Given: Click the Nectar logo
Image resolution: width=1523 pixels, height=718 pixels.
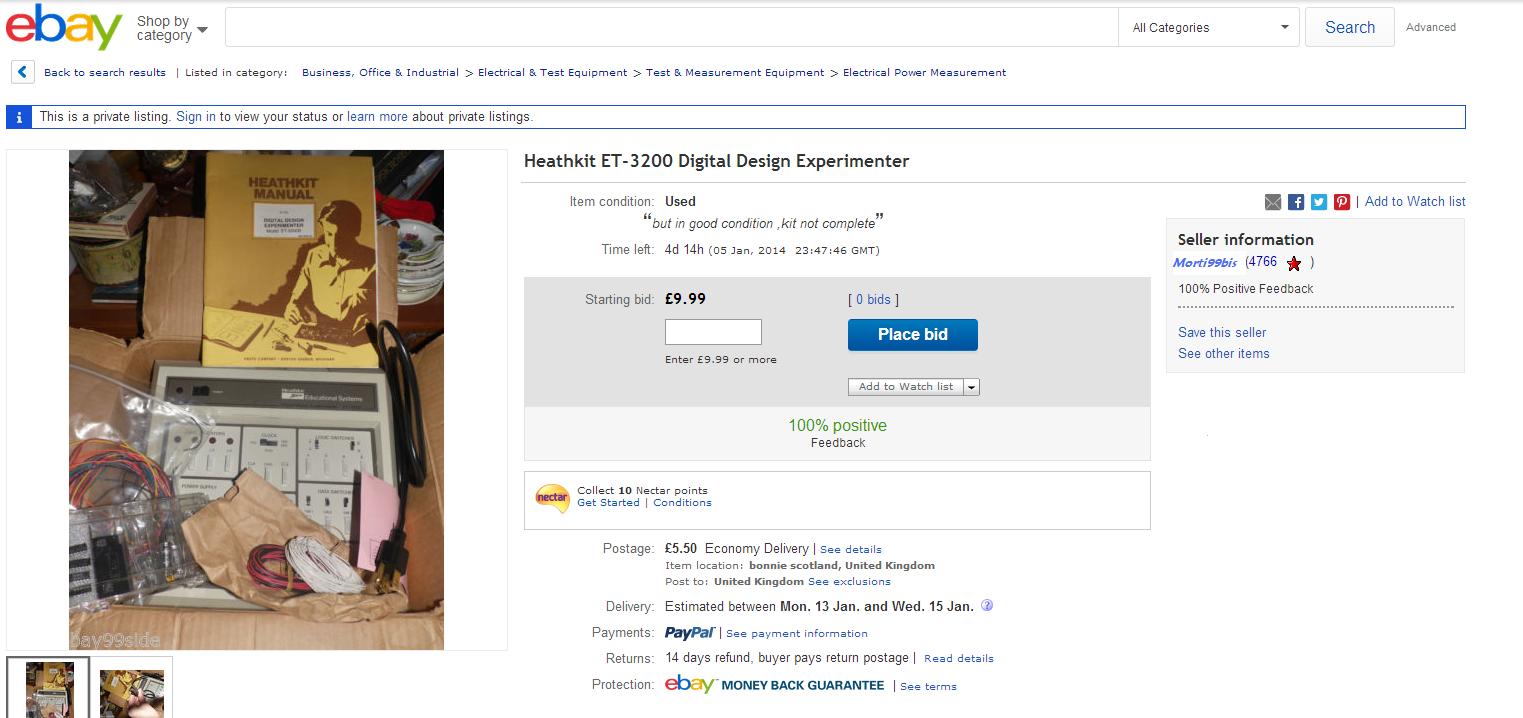Looking at the screenshot, I should click(x=552, y=496).
